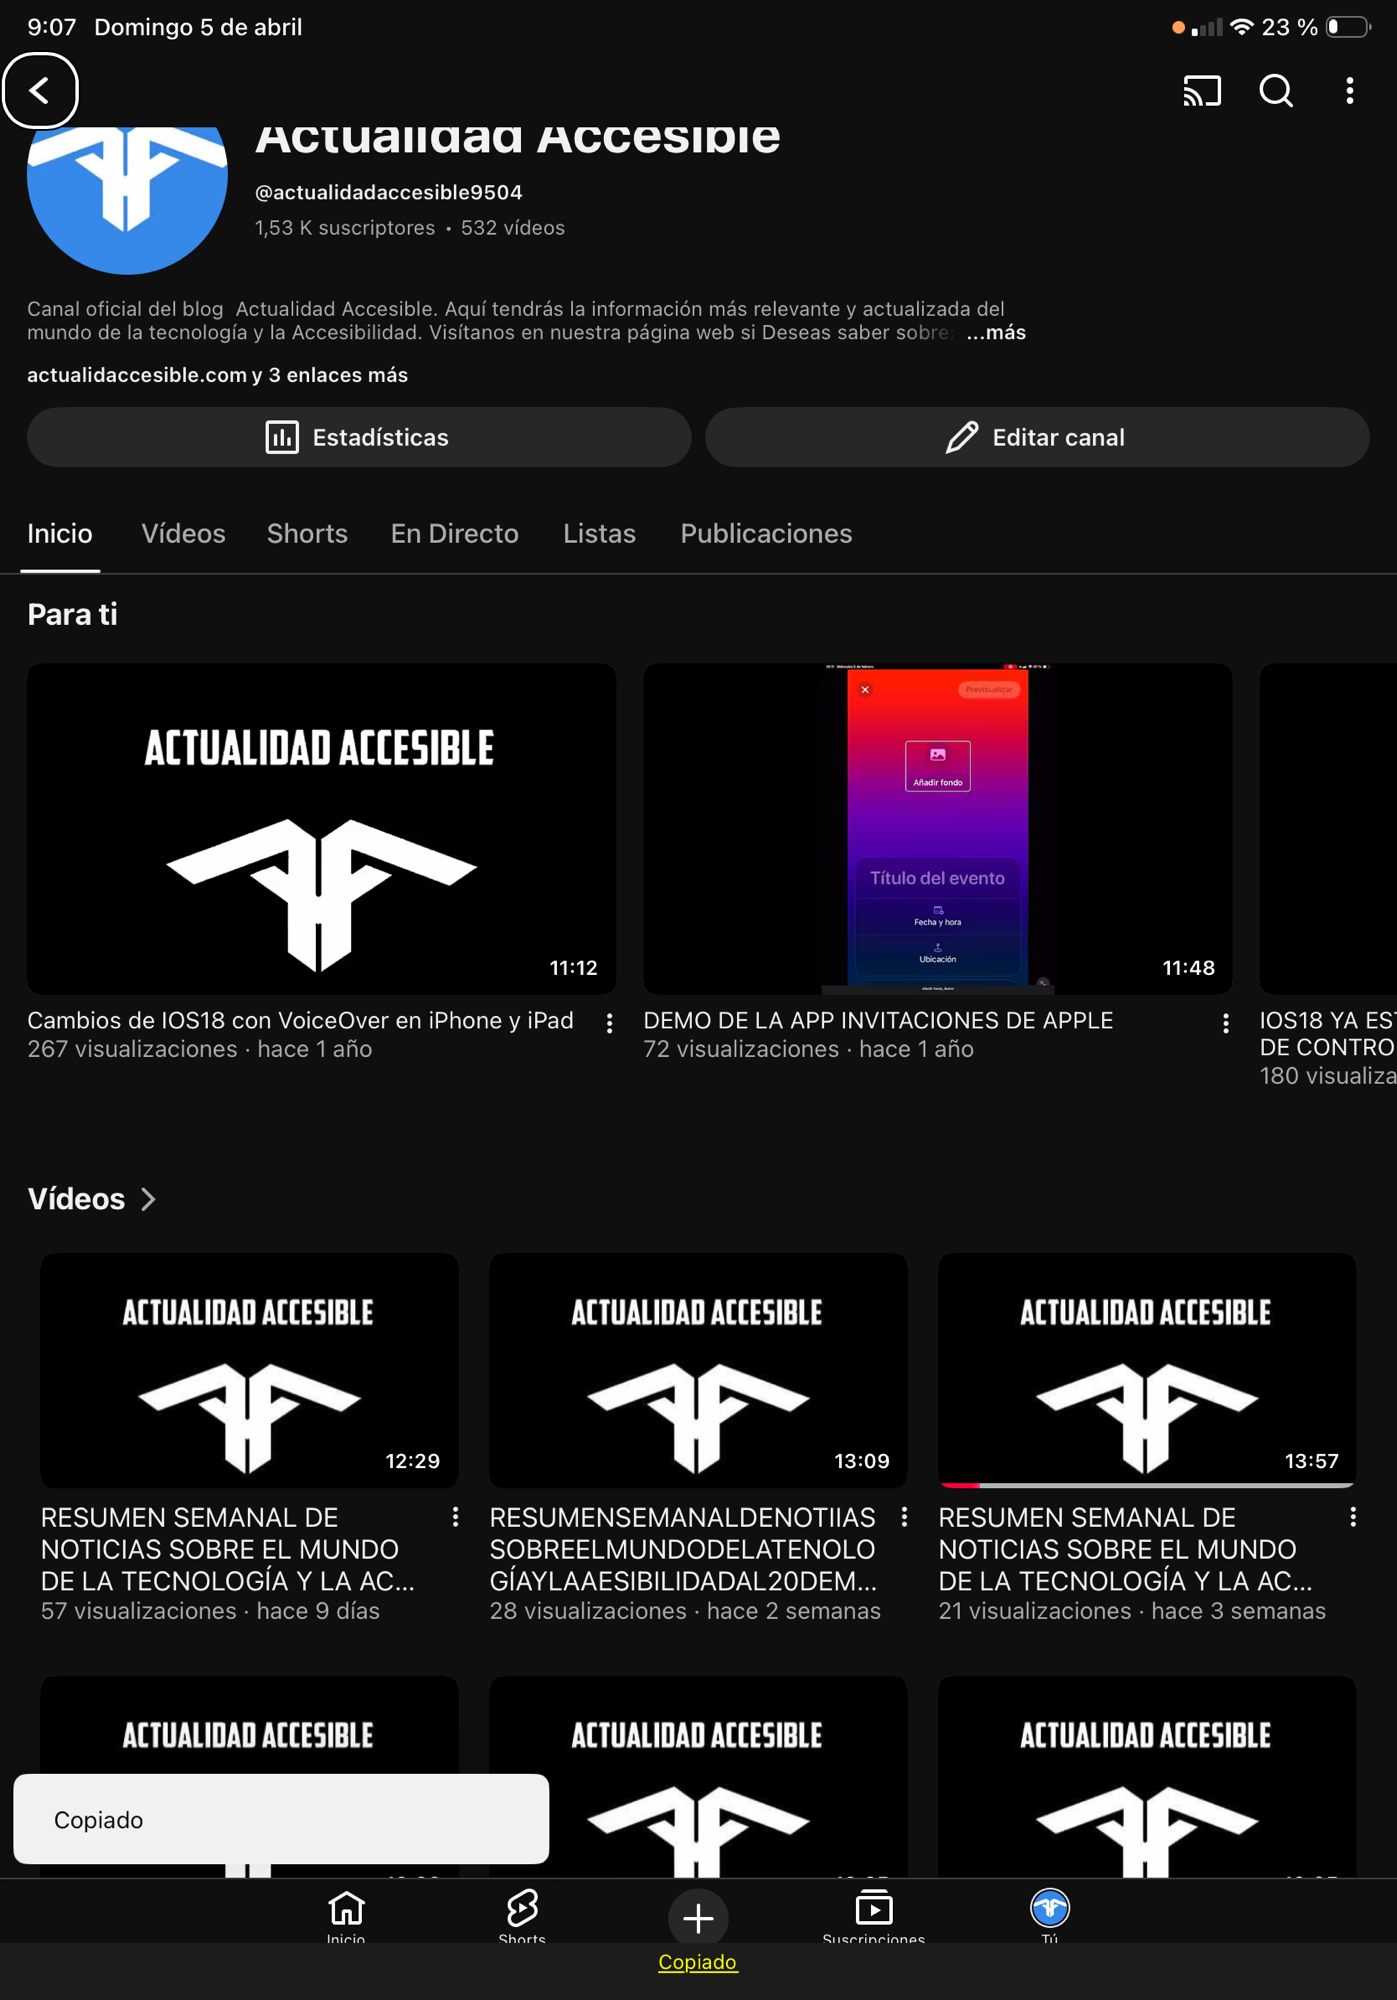The image size is (1397, 2000).
Task: Go to Shorts in bottom navigation
Action: pos(522,1915)
